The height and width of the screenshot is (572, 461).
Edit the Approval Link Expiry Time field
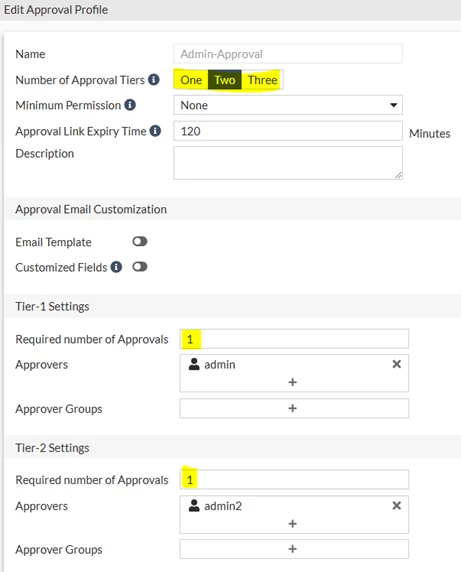click(x=288, y=131)
